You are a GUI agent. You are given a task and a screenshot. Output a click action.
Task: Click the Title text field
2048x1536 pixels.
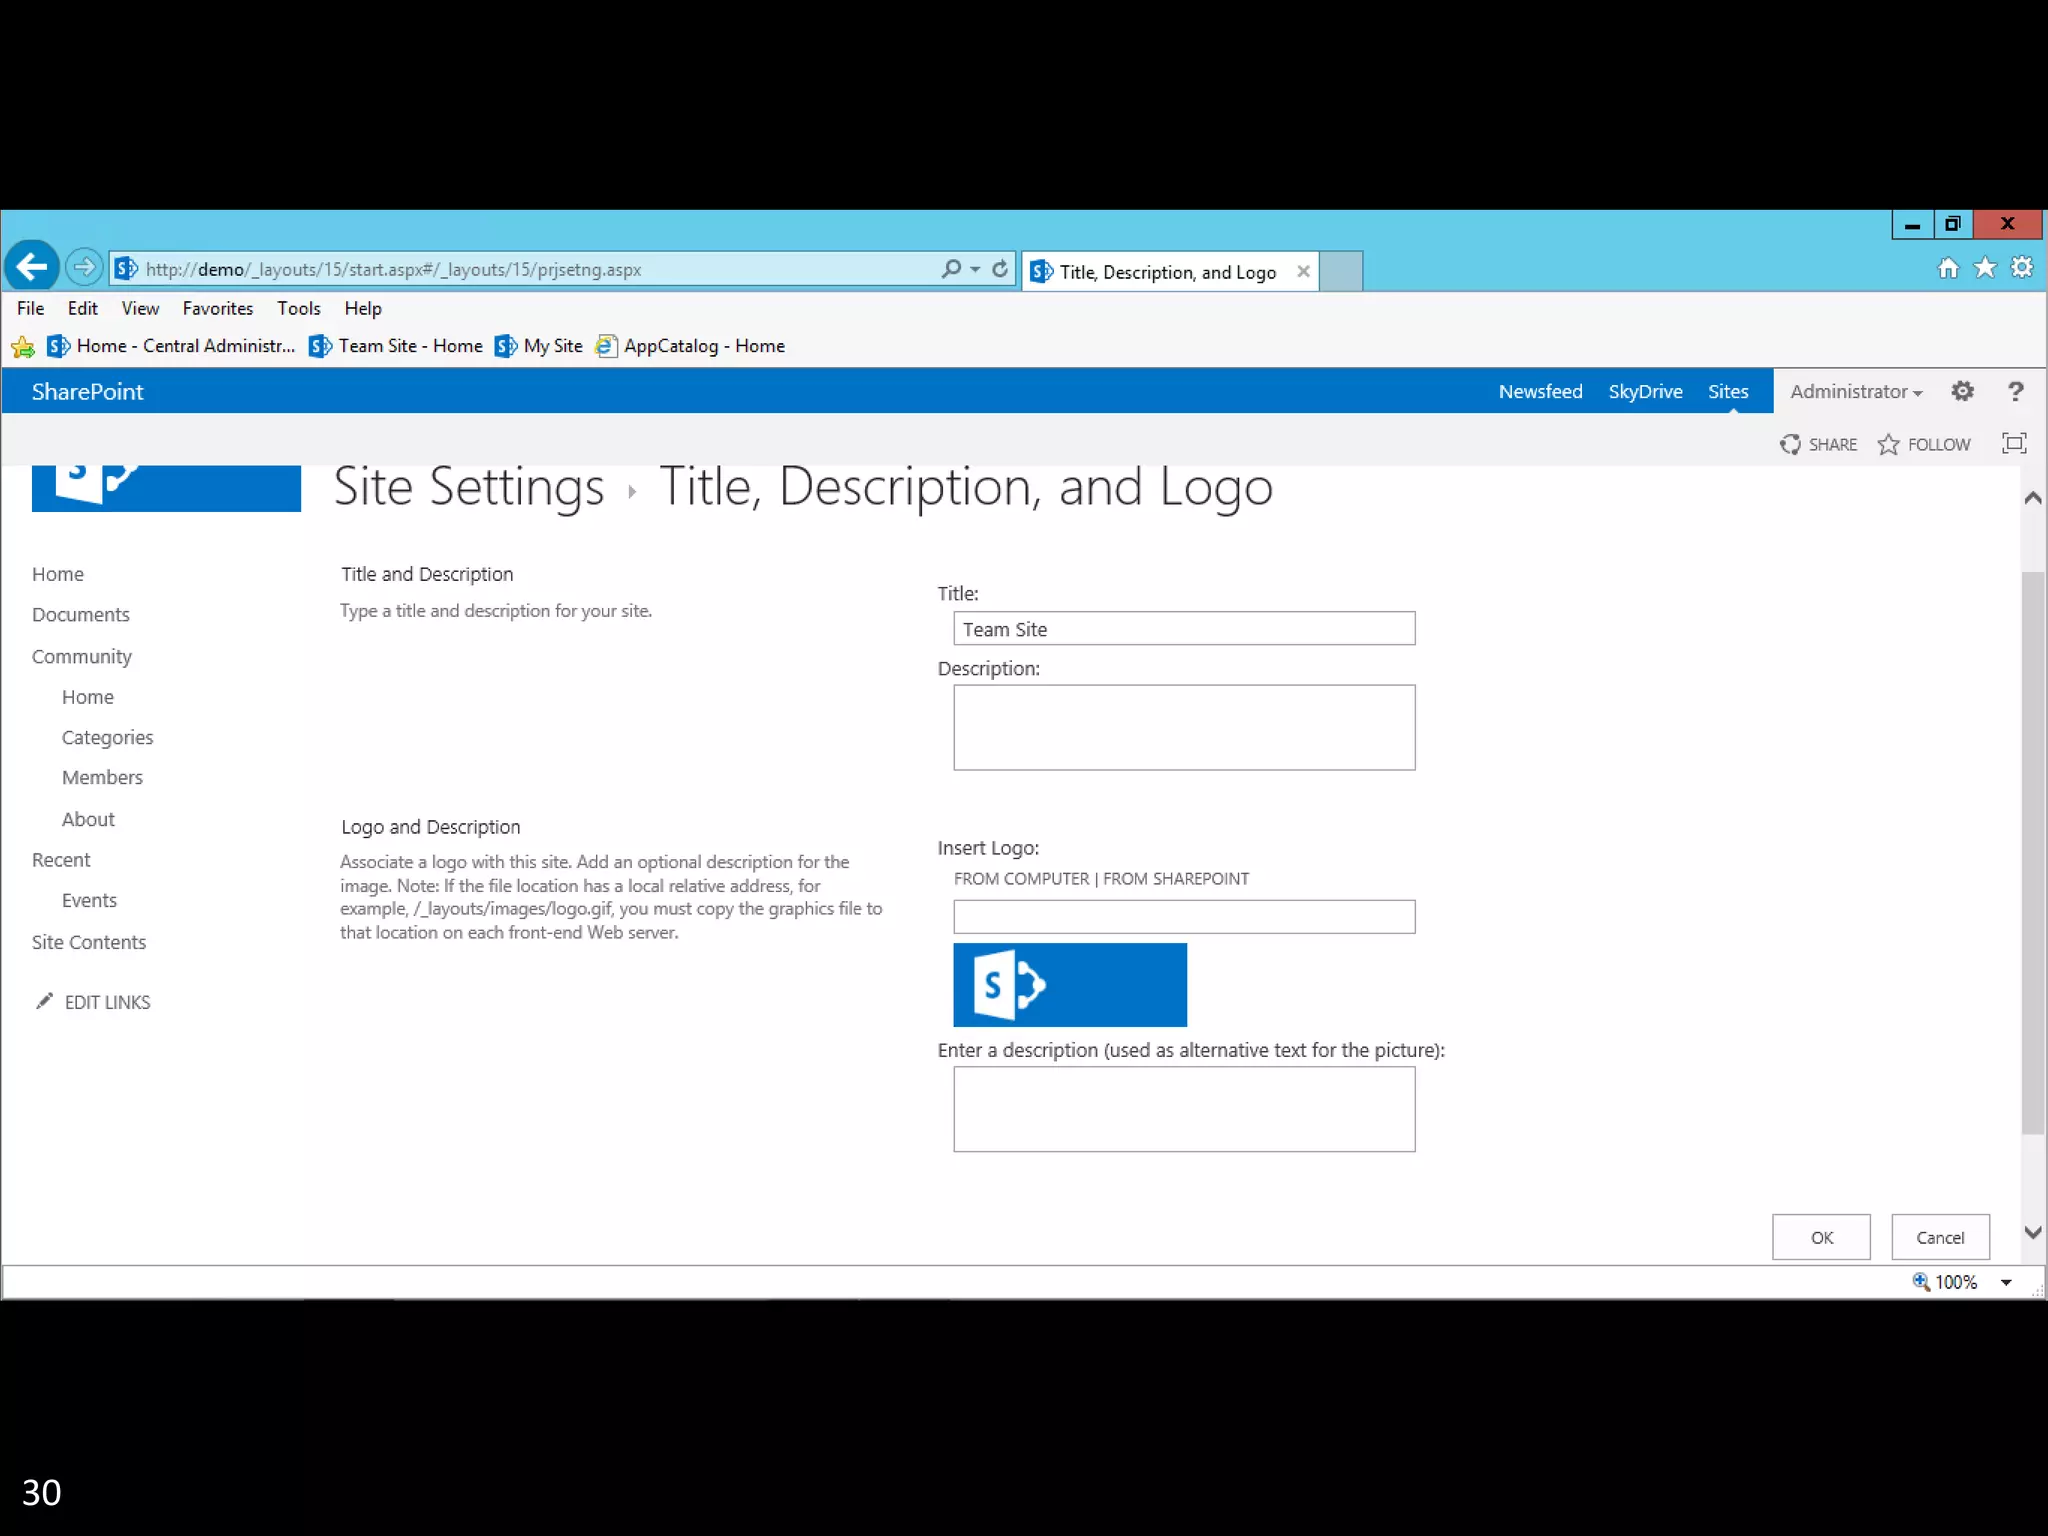click(1183, 628)
